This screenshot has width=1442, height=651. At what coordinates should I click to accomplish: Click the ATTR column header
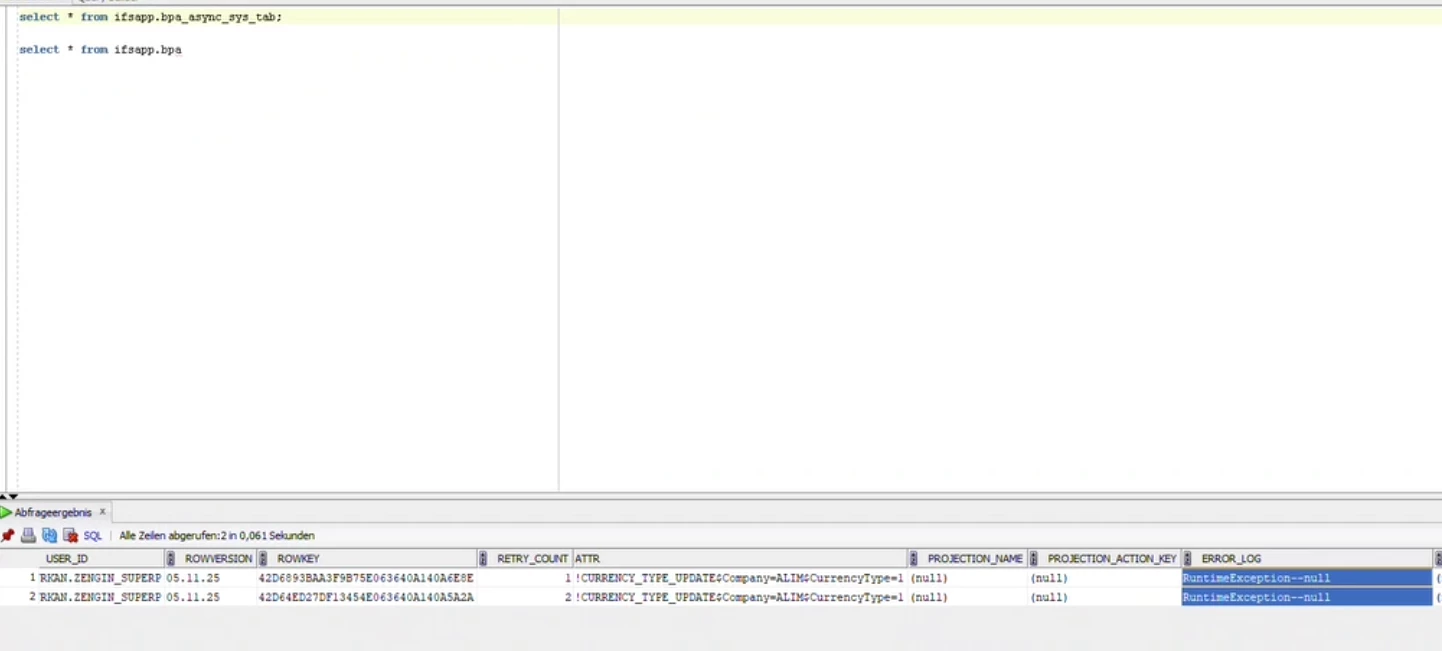740,559
